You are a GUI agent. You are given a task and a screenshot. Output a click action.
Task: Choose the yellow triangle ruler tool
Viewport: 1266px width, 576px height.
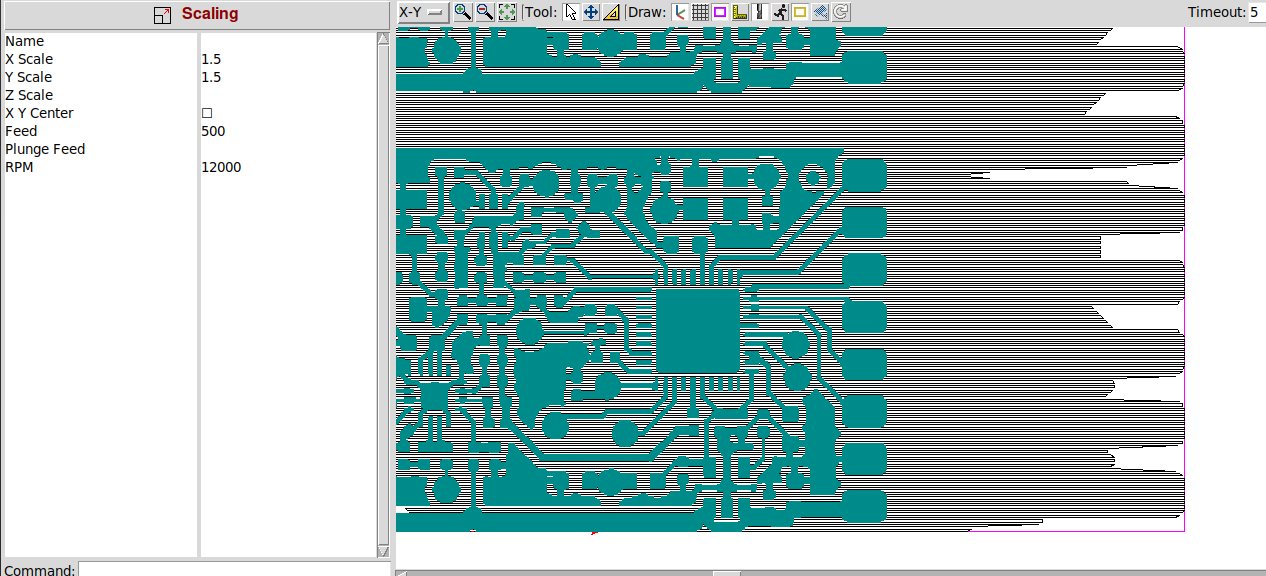(x=611, y=12)
